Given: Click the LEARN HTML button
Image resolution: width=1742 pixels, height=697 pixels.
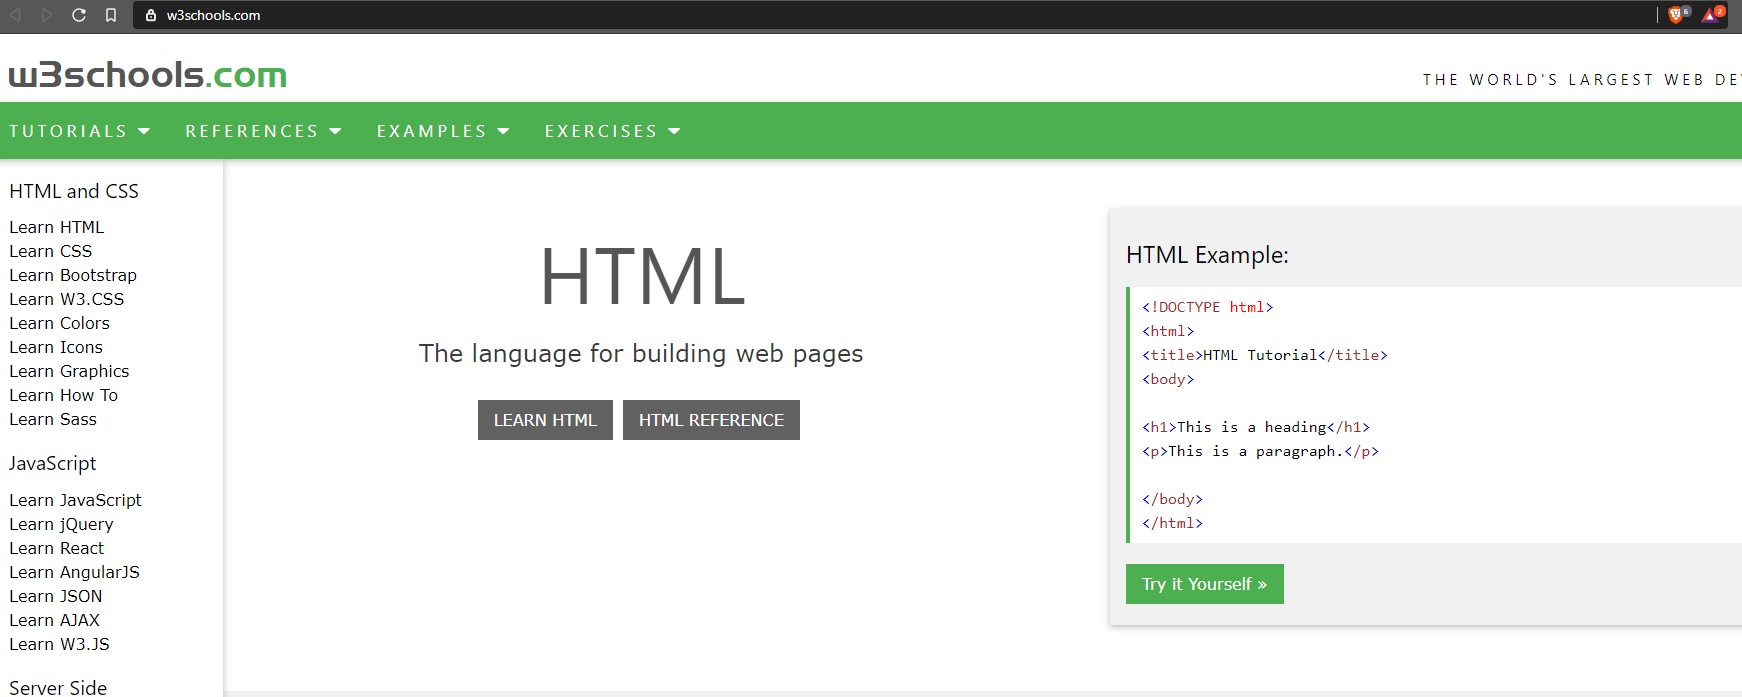Looking at the screenshot, I should pyautogui.click(x=545, y=420).
